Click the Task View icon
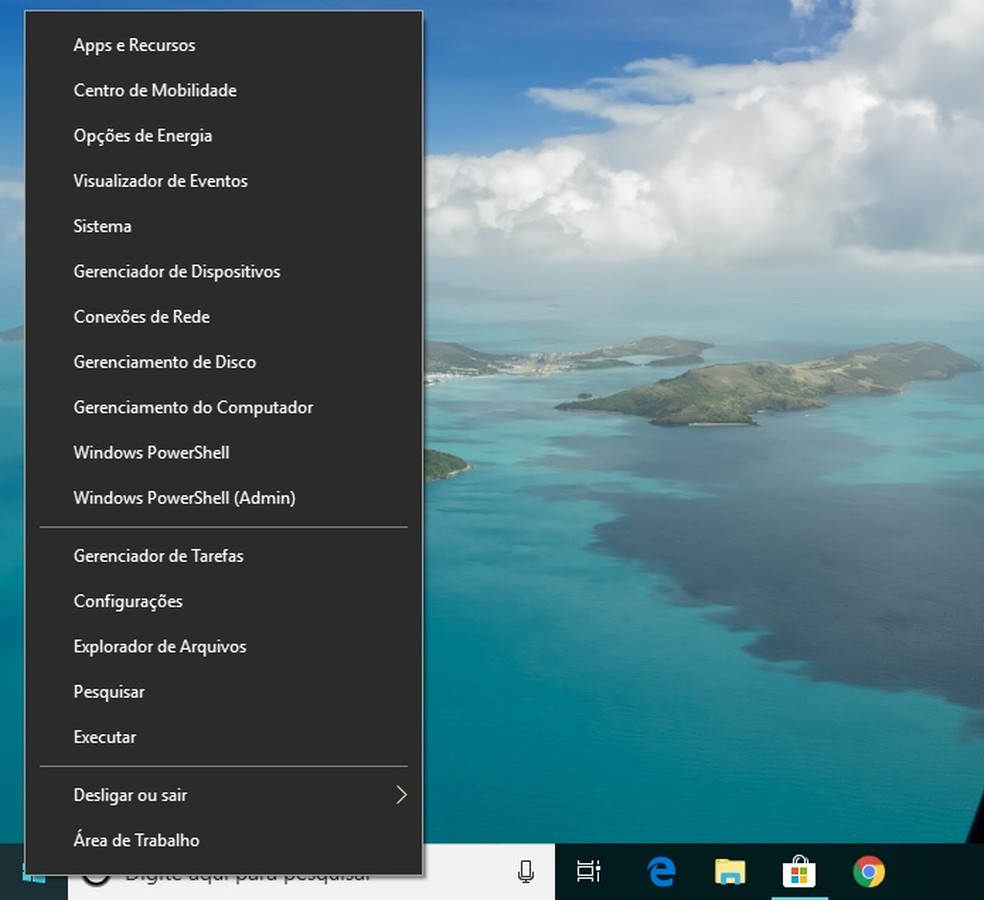The height and width of the screenshot is (900, 984). (589, 872)
